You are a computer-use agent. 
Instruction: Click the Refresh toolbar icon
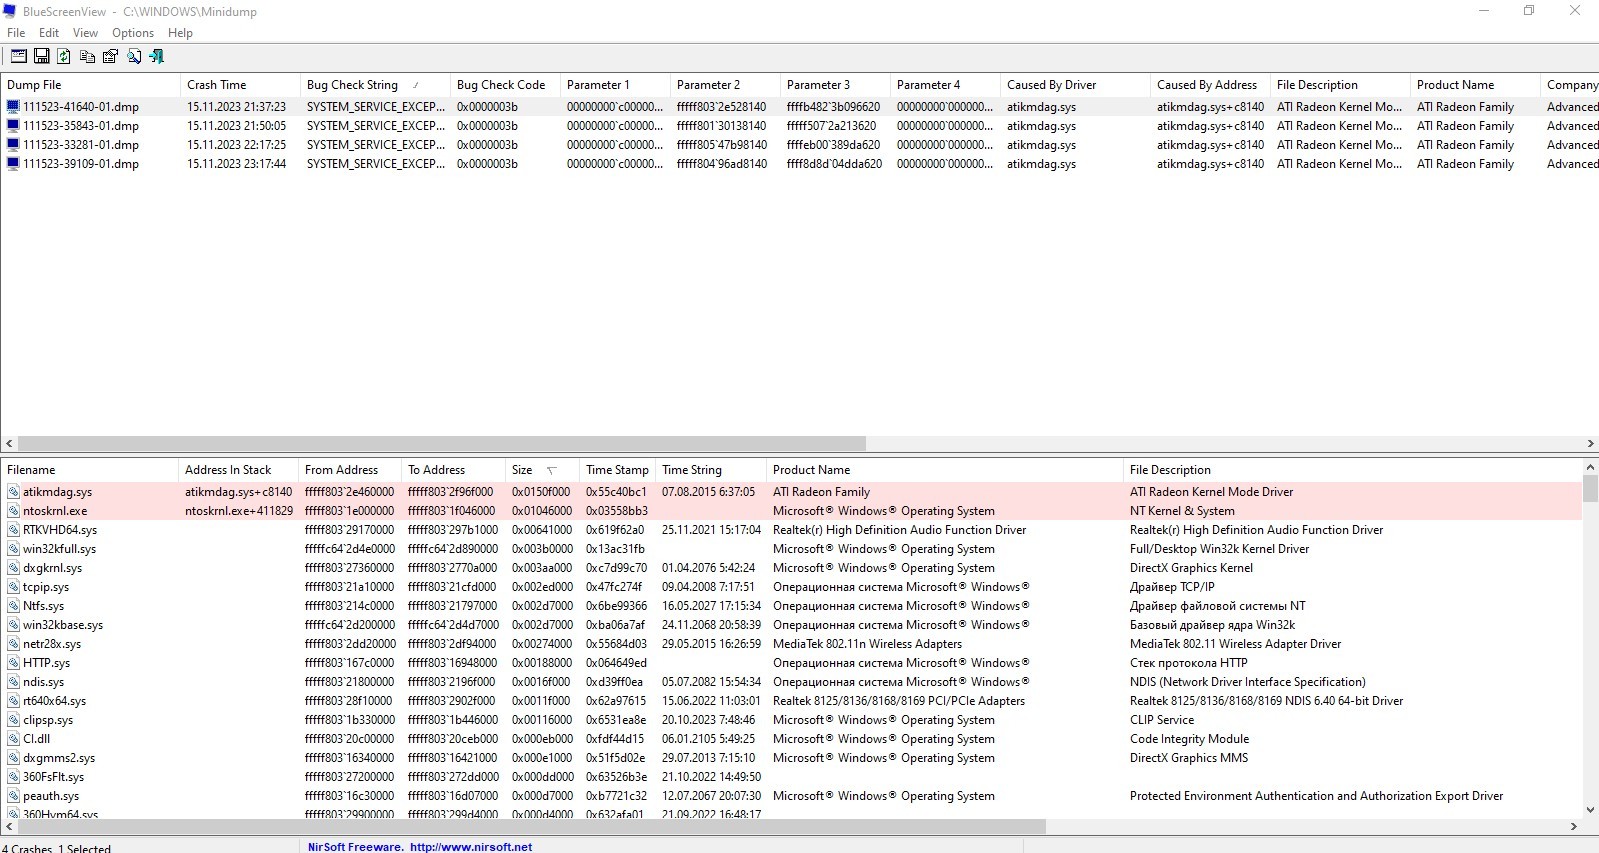click(x=64, y=57)
